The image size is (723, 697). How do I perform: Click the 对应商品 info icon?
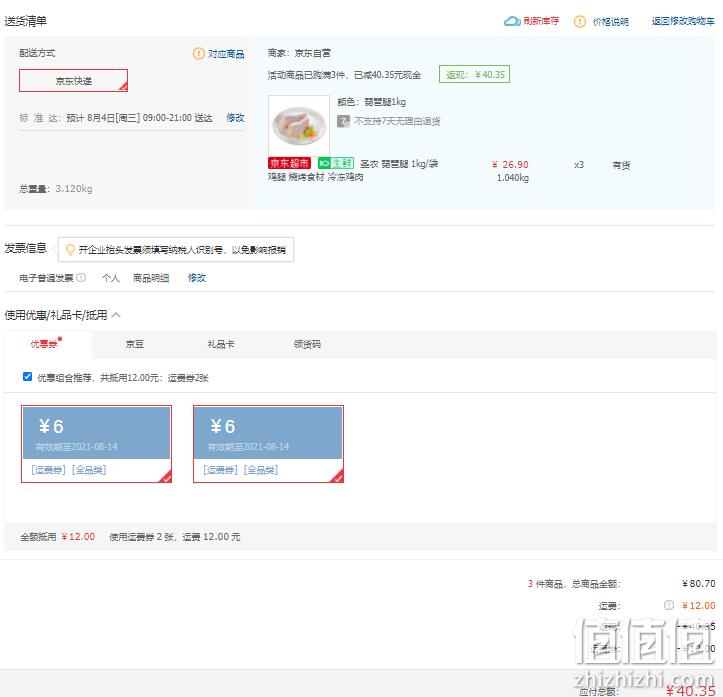[198, 53]
